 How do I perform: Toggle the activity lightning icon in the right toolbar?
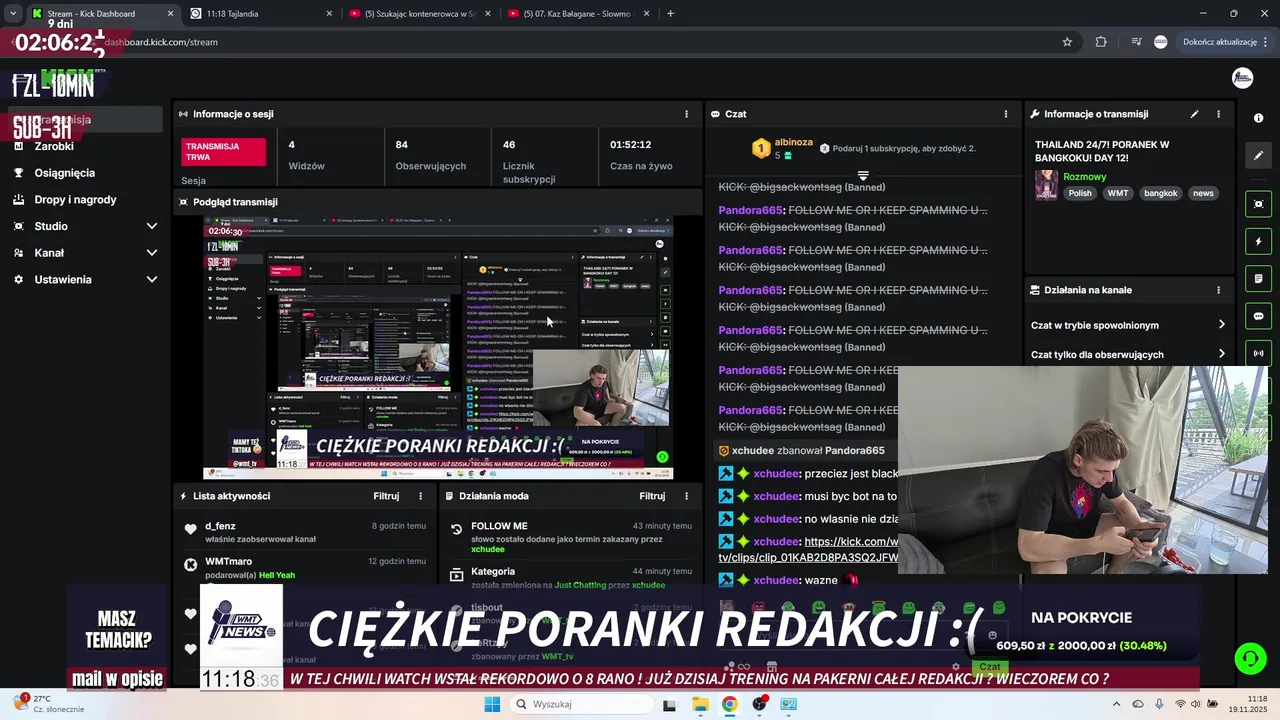pos(1258,241)
